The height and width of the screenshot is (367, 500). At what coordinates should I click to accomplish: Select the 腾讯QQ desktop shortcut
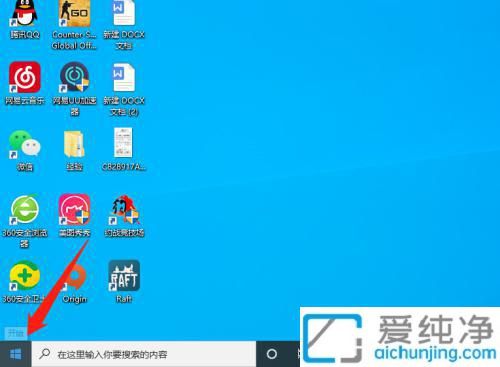click(x=24, y=20)
